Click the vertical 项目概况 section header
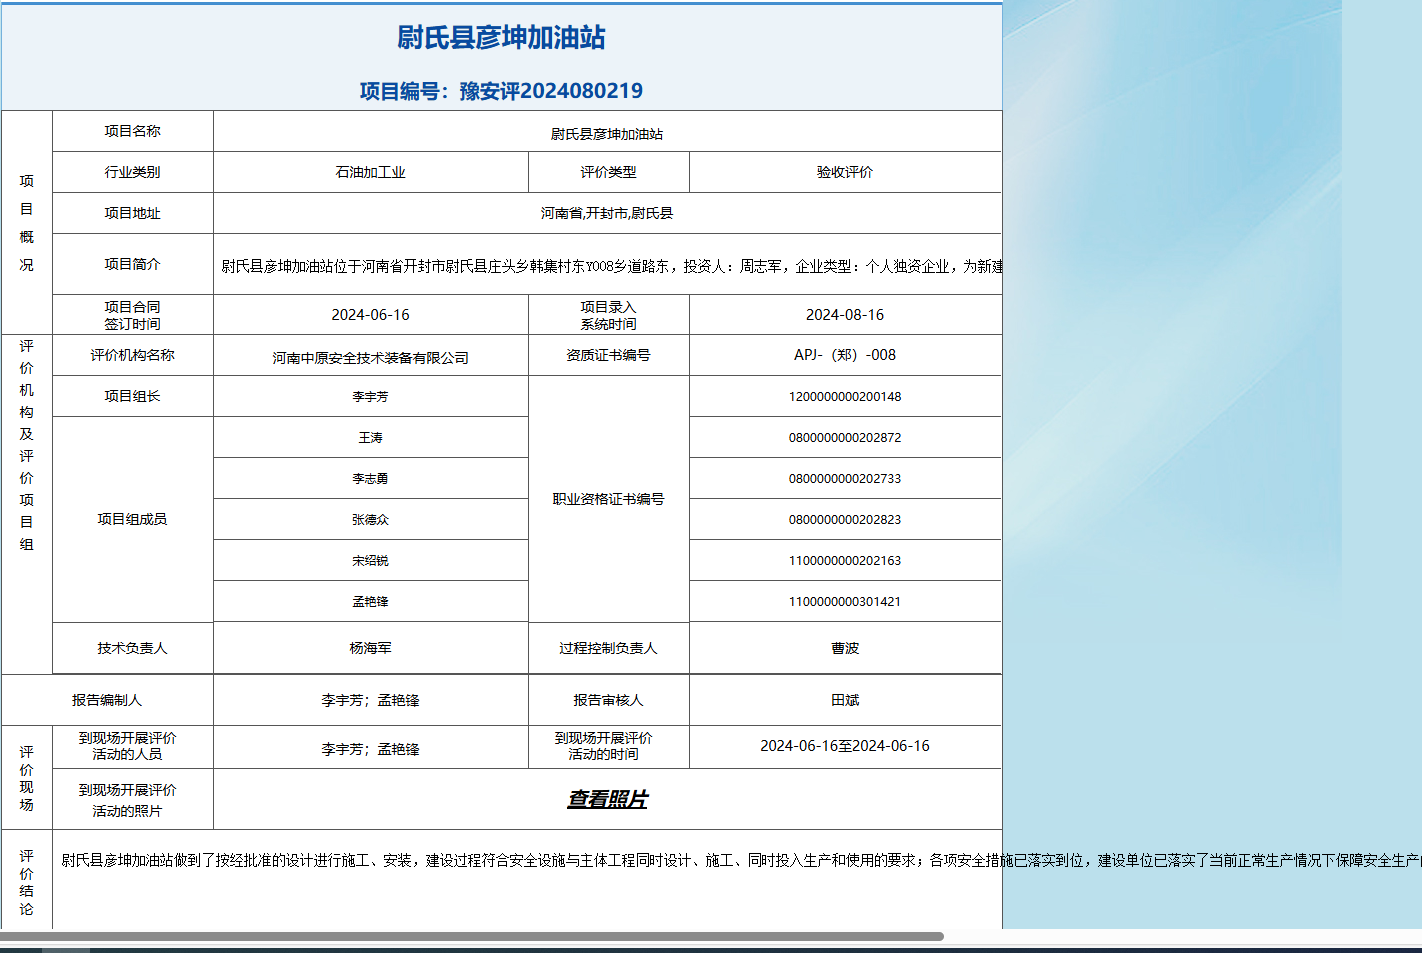The width and height of the screenshot is (1422, 953). point(27,222)
